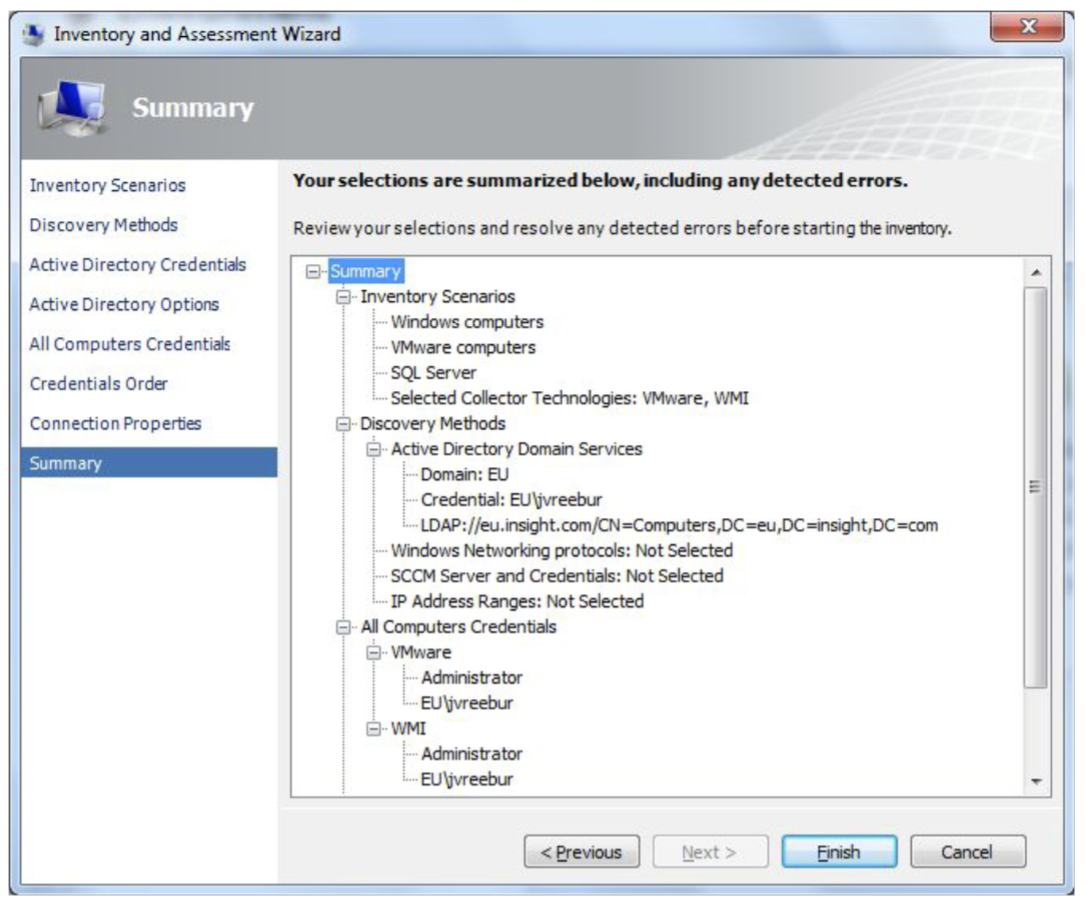Select the Windows computers tree row
Screen dimensions: 1086x906
(467, 322)
